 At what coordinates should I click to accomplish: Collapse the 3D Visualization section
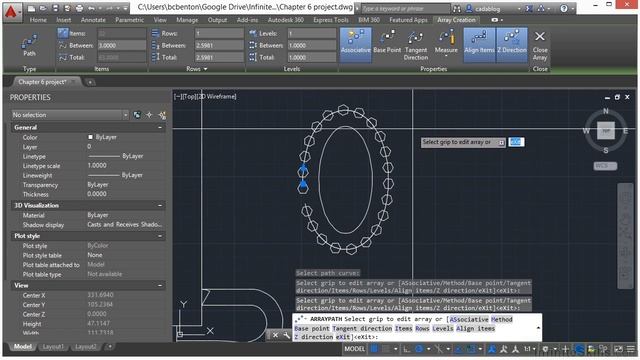click(160, 205)
